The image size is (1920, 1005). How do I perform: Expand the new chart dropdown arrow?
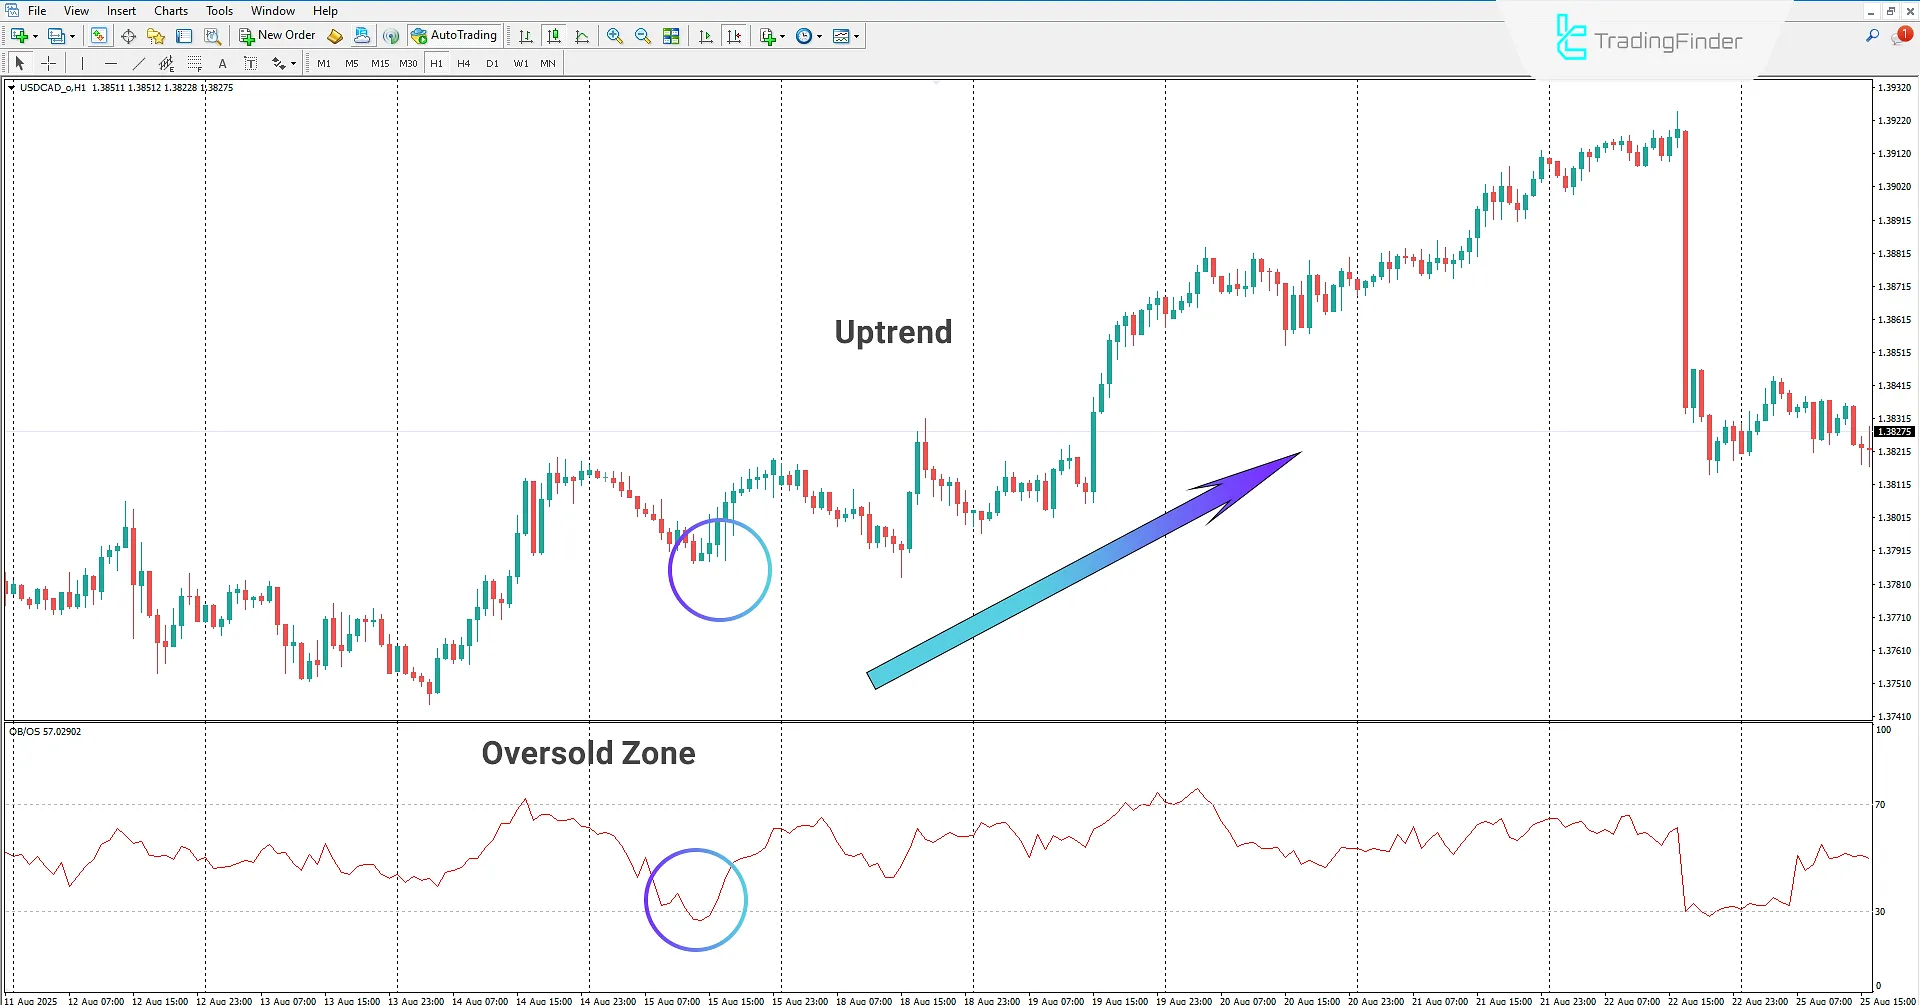36,36
